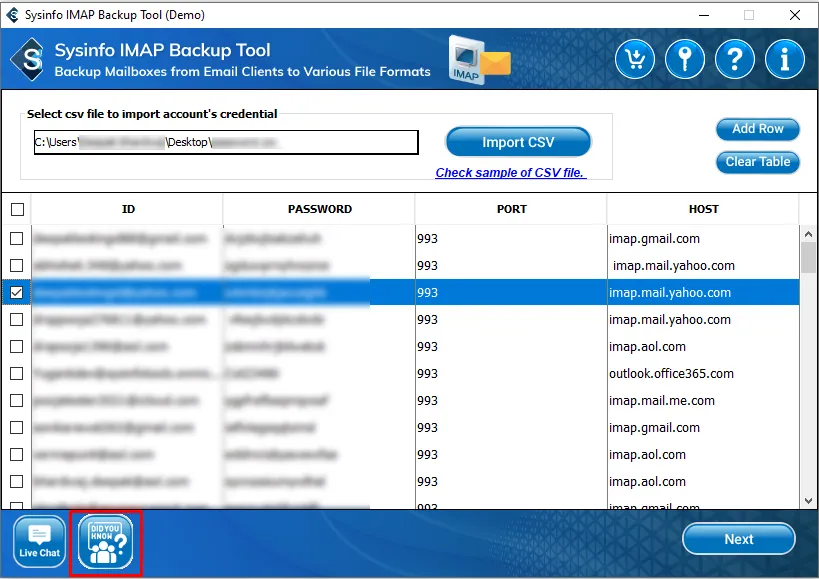Open the question mark help icon
Screen dimensions: 819x579
(x=735, y=60)
